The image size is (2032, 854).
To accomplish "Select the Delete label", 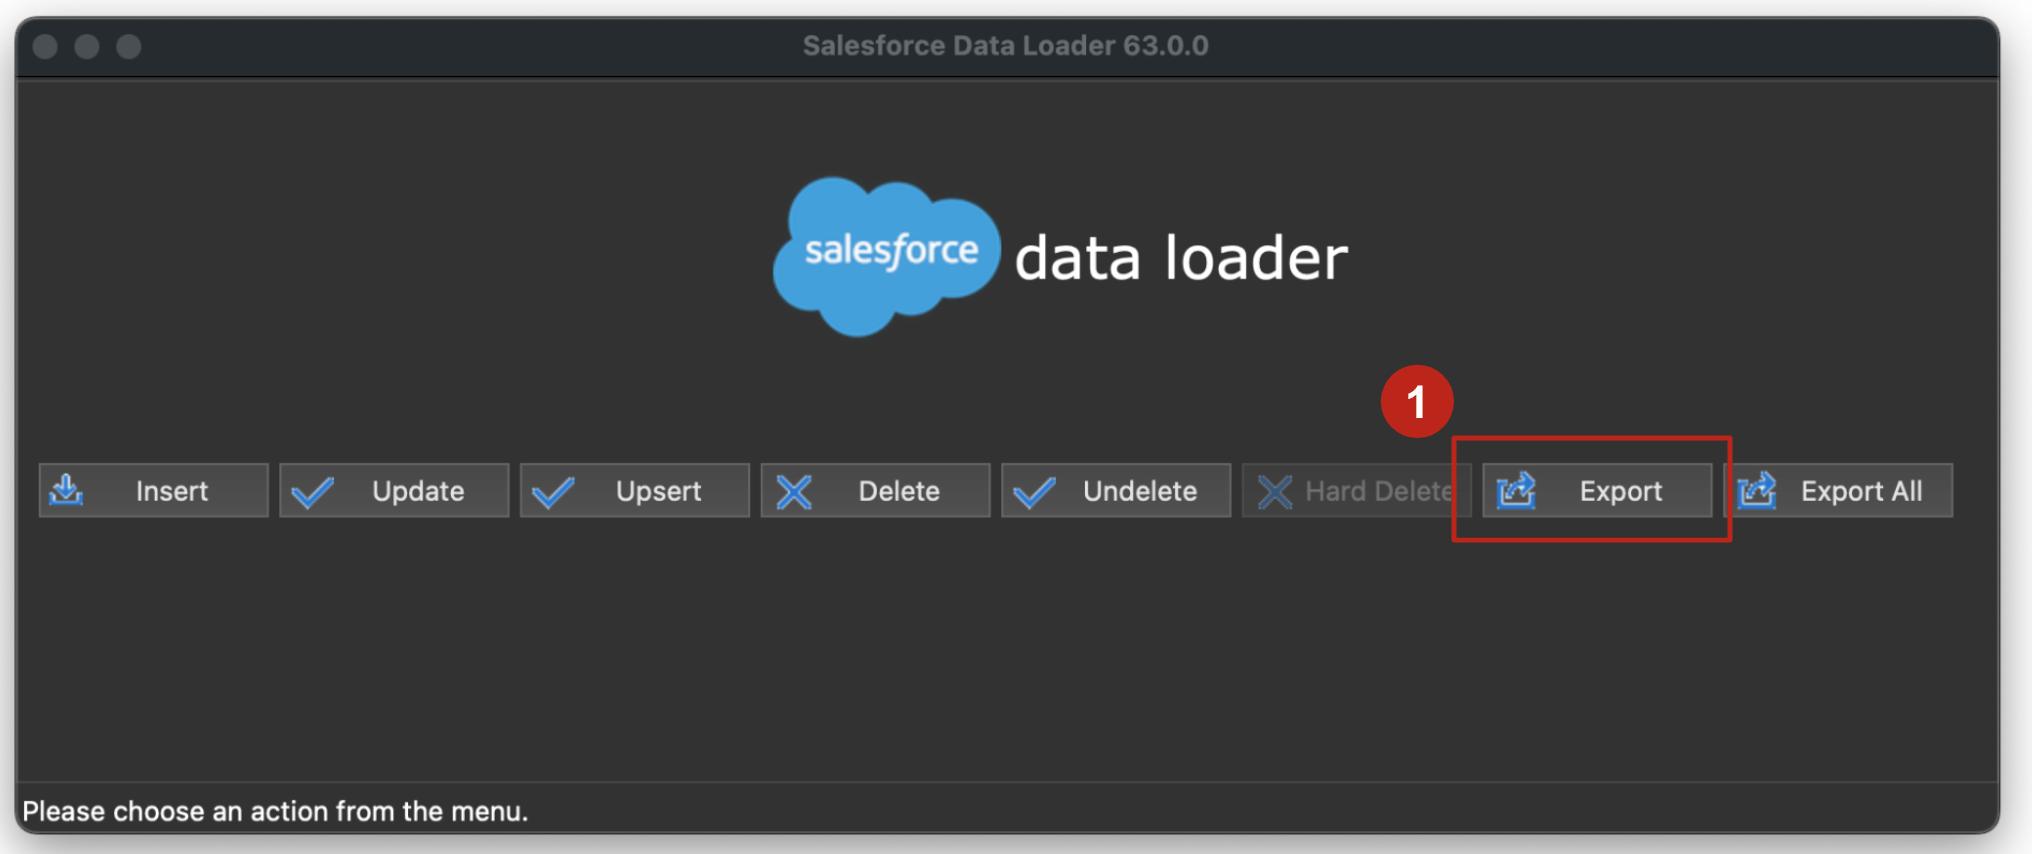I will coord(899,491).
